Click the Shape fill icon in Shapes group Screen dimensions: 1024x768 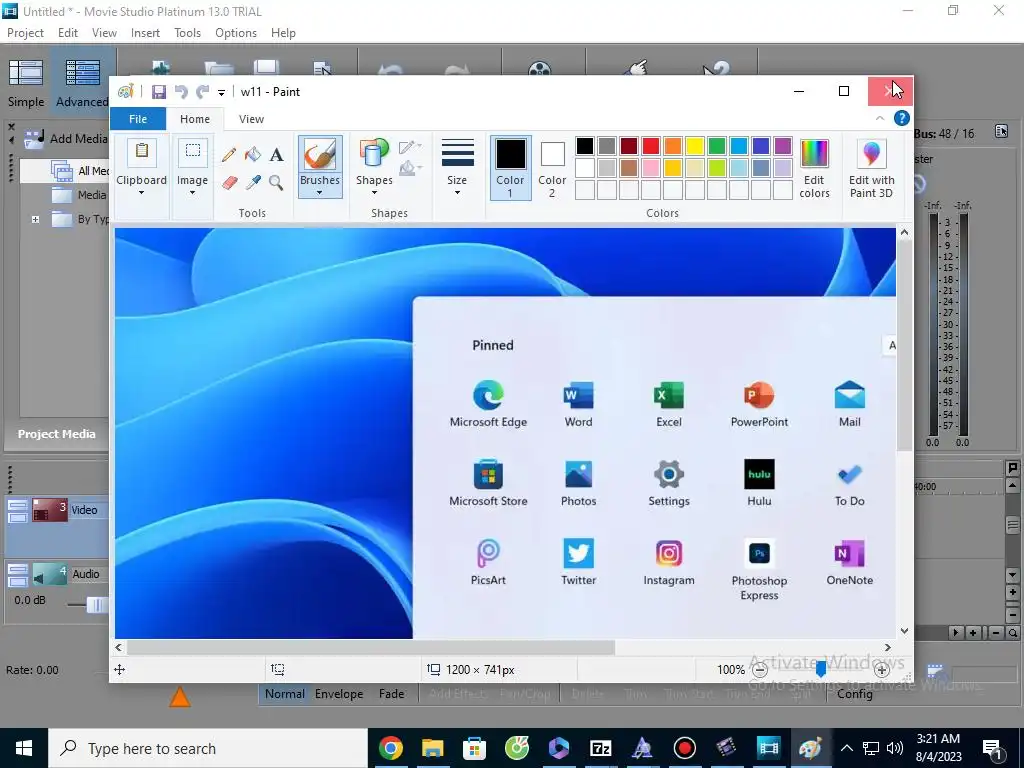pyautogui.click(x=409, y=168)
